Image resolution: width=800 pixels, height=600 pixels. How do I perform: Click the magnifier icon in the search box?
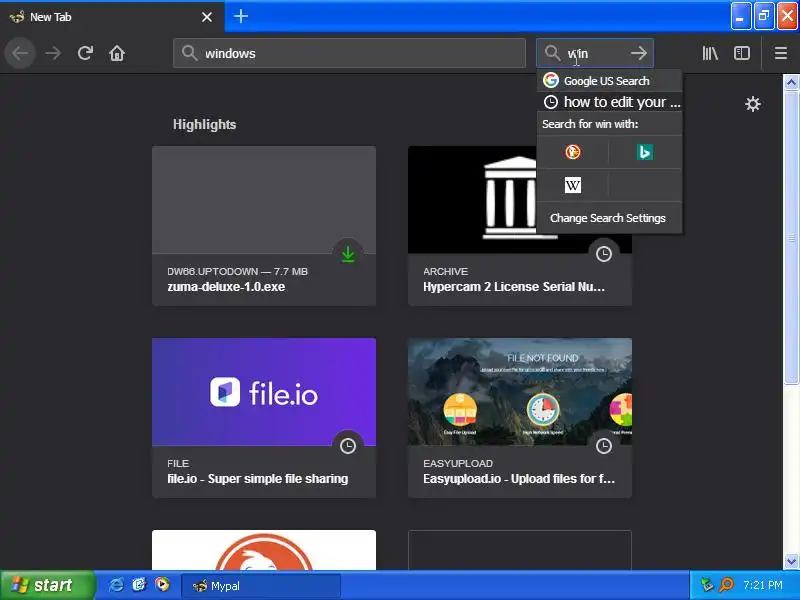click(552, 53)
